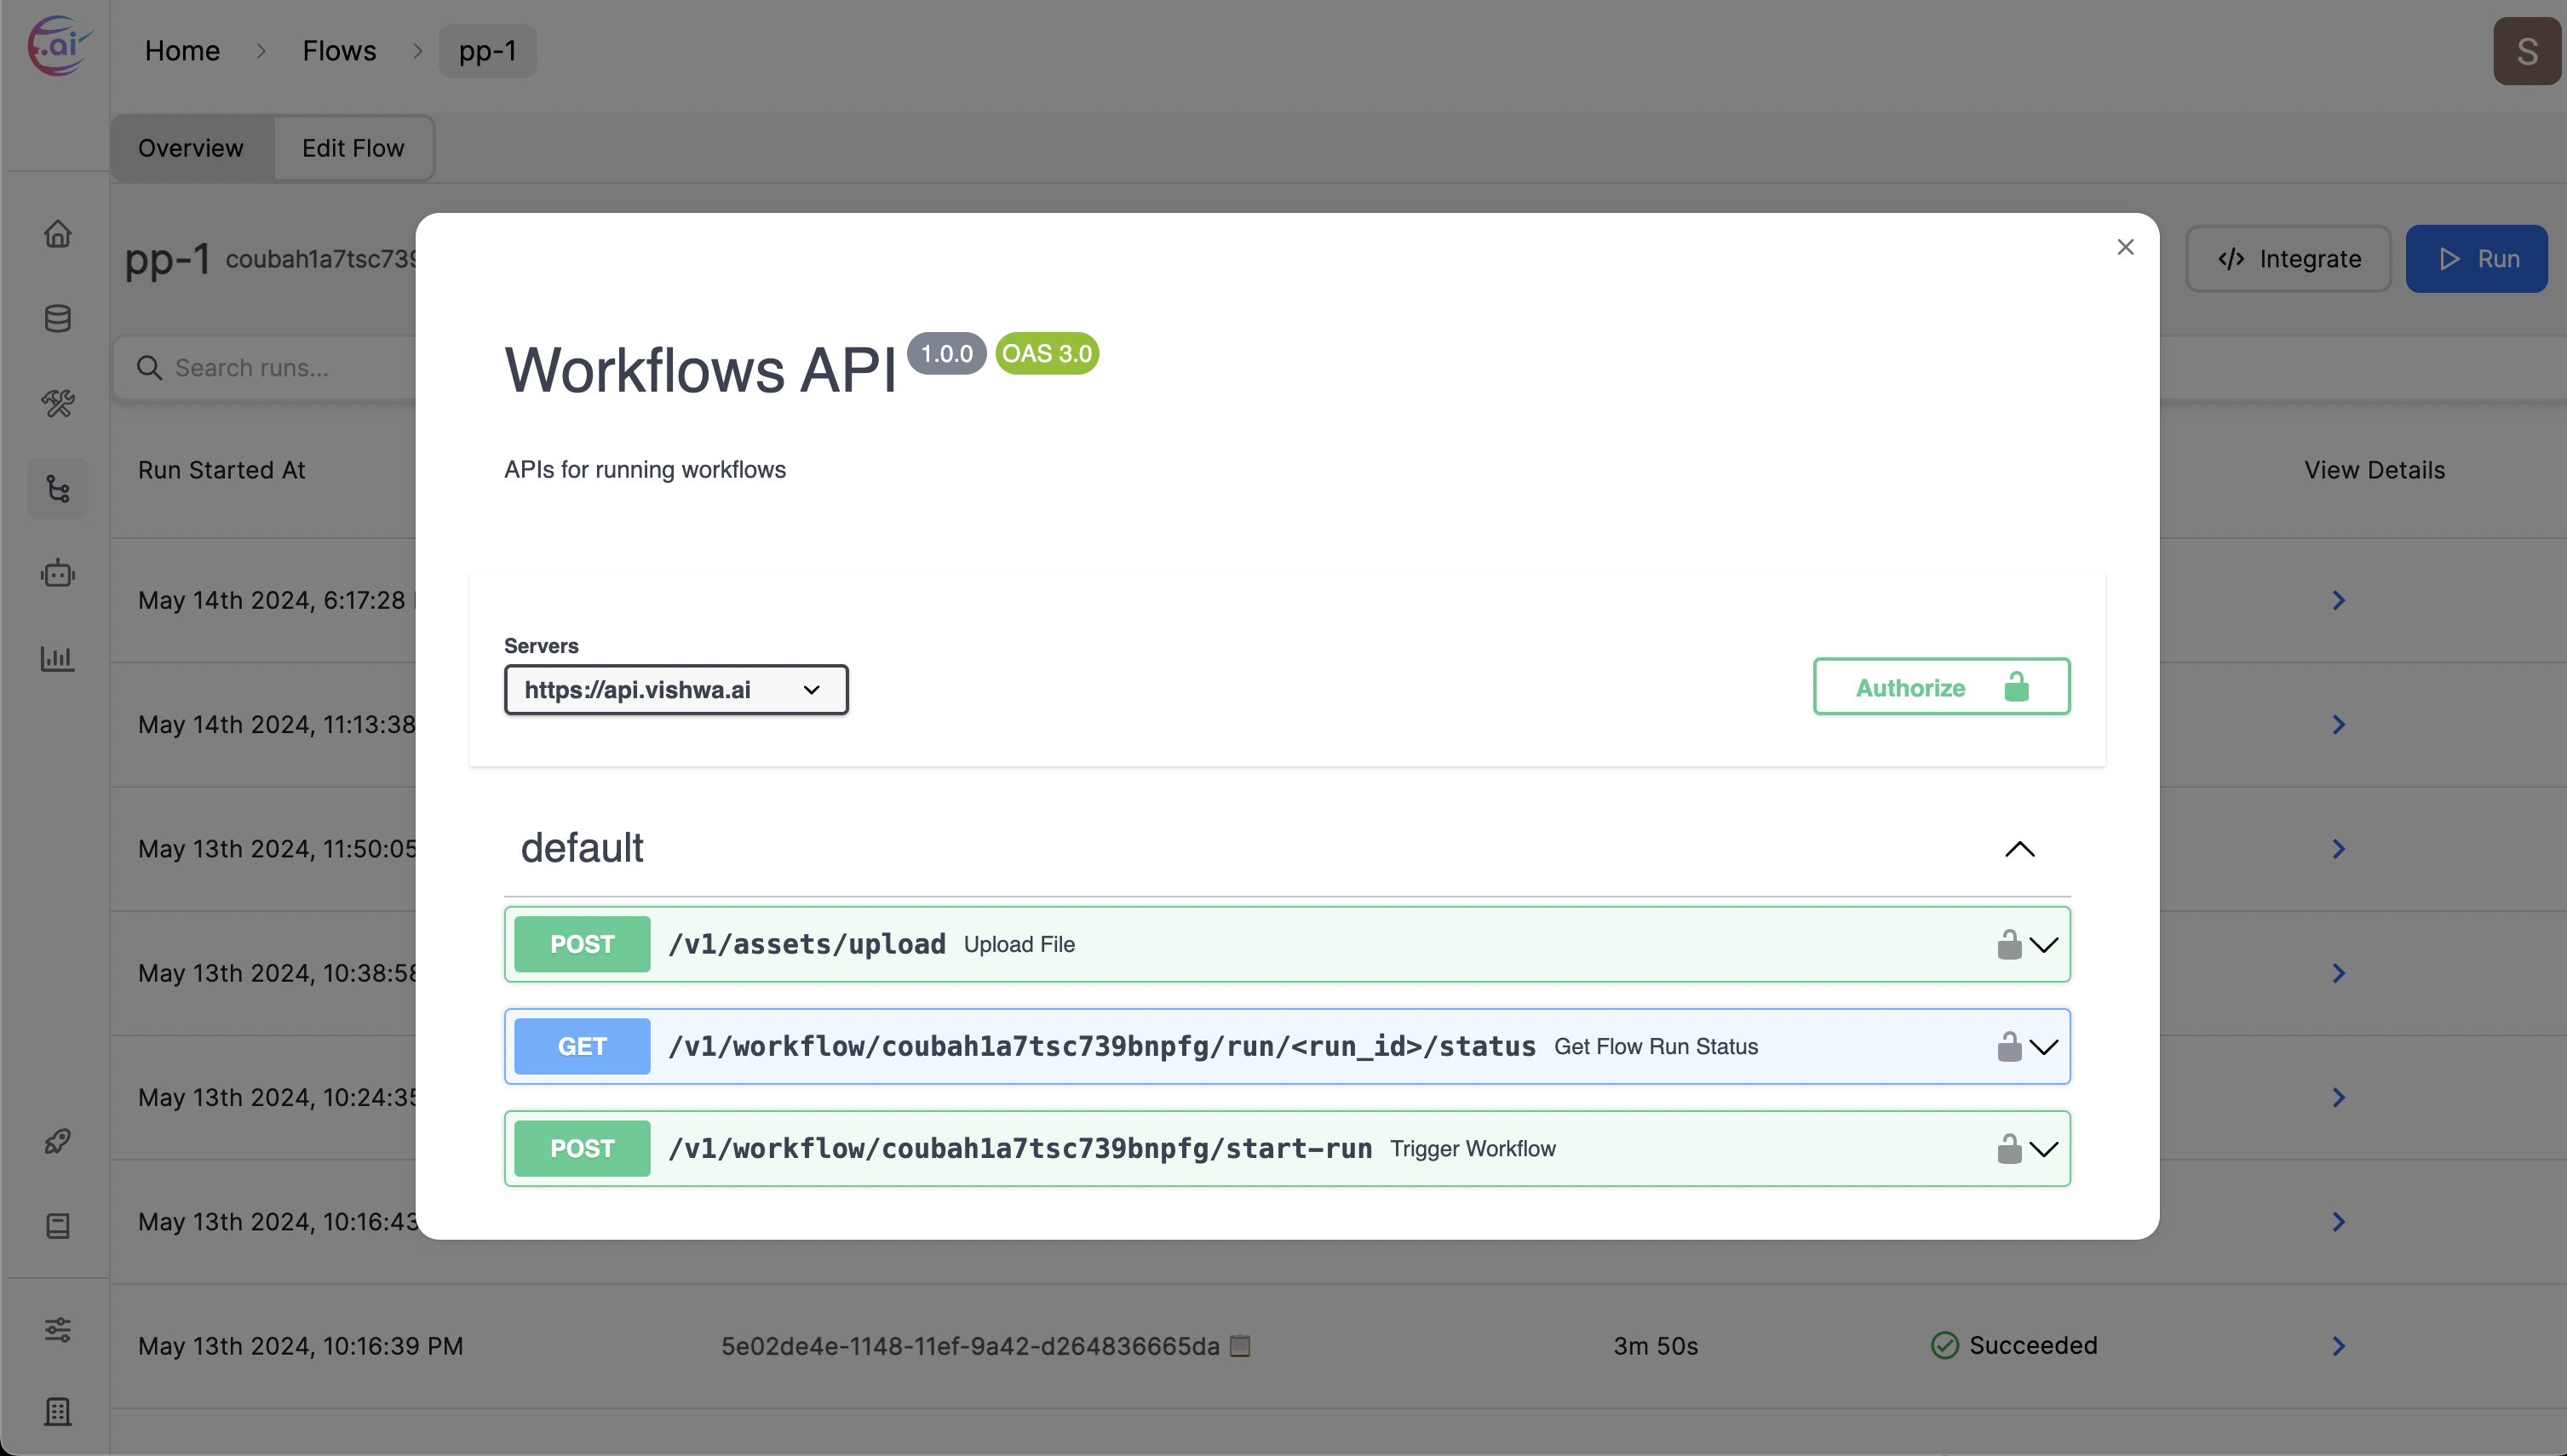The width and height of the screenshot is (2567, 1456).
Task: Open the database icon in sidebar
Action: click(x=58, y=319)
